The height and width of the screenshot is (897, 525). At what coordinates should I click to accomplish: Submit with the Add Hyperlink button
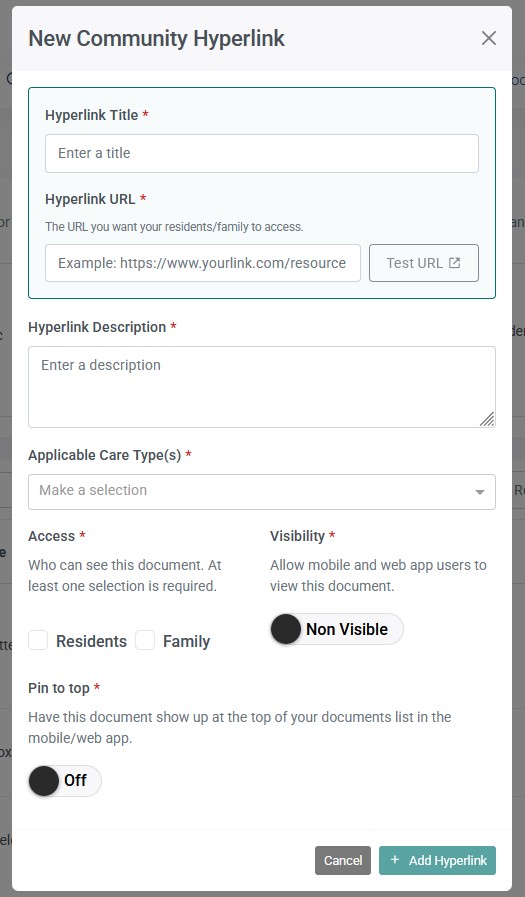(x=438, y=860)
